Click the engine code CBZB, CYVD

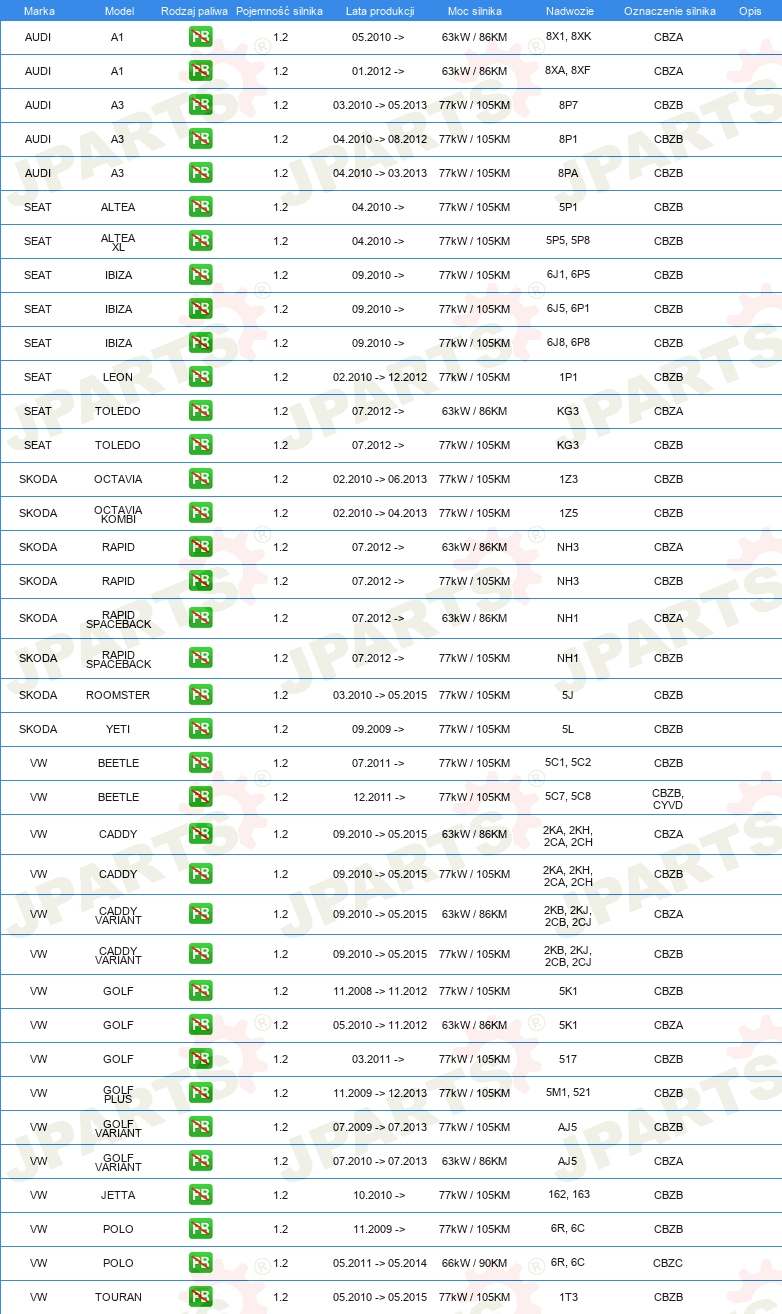click(668, 798)
